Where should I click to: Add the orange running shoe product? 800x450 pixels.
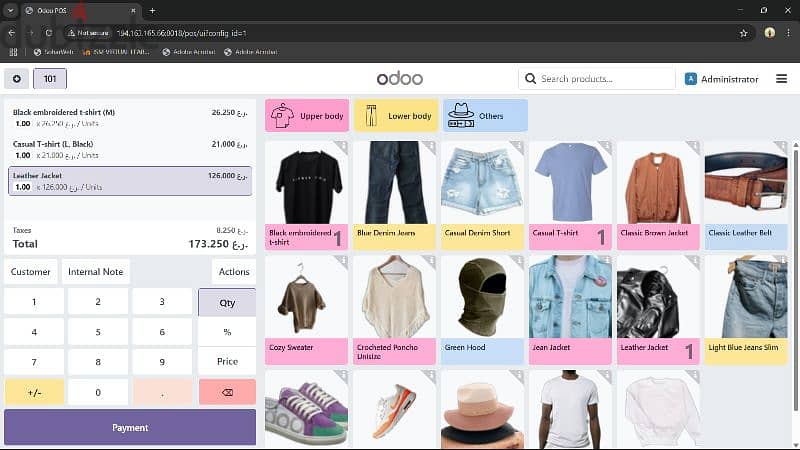[x=394, y=409]
